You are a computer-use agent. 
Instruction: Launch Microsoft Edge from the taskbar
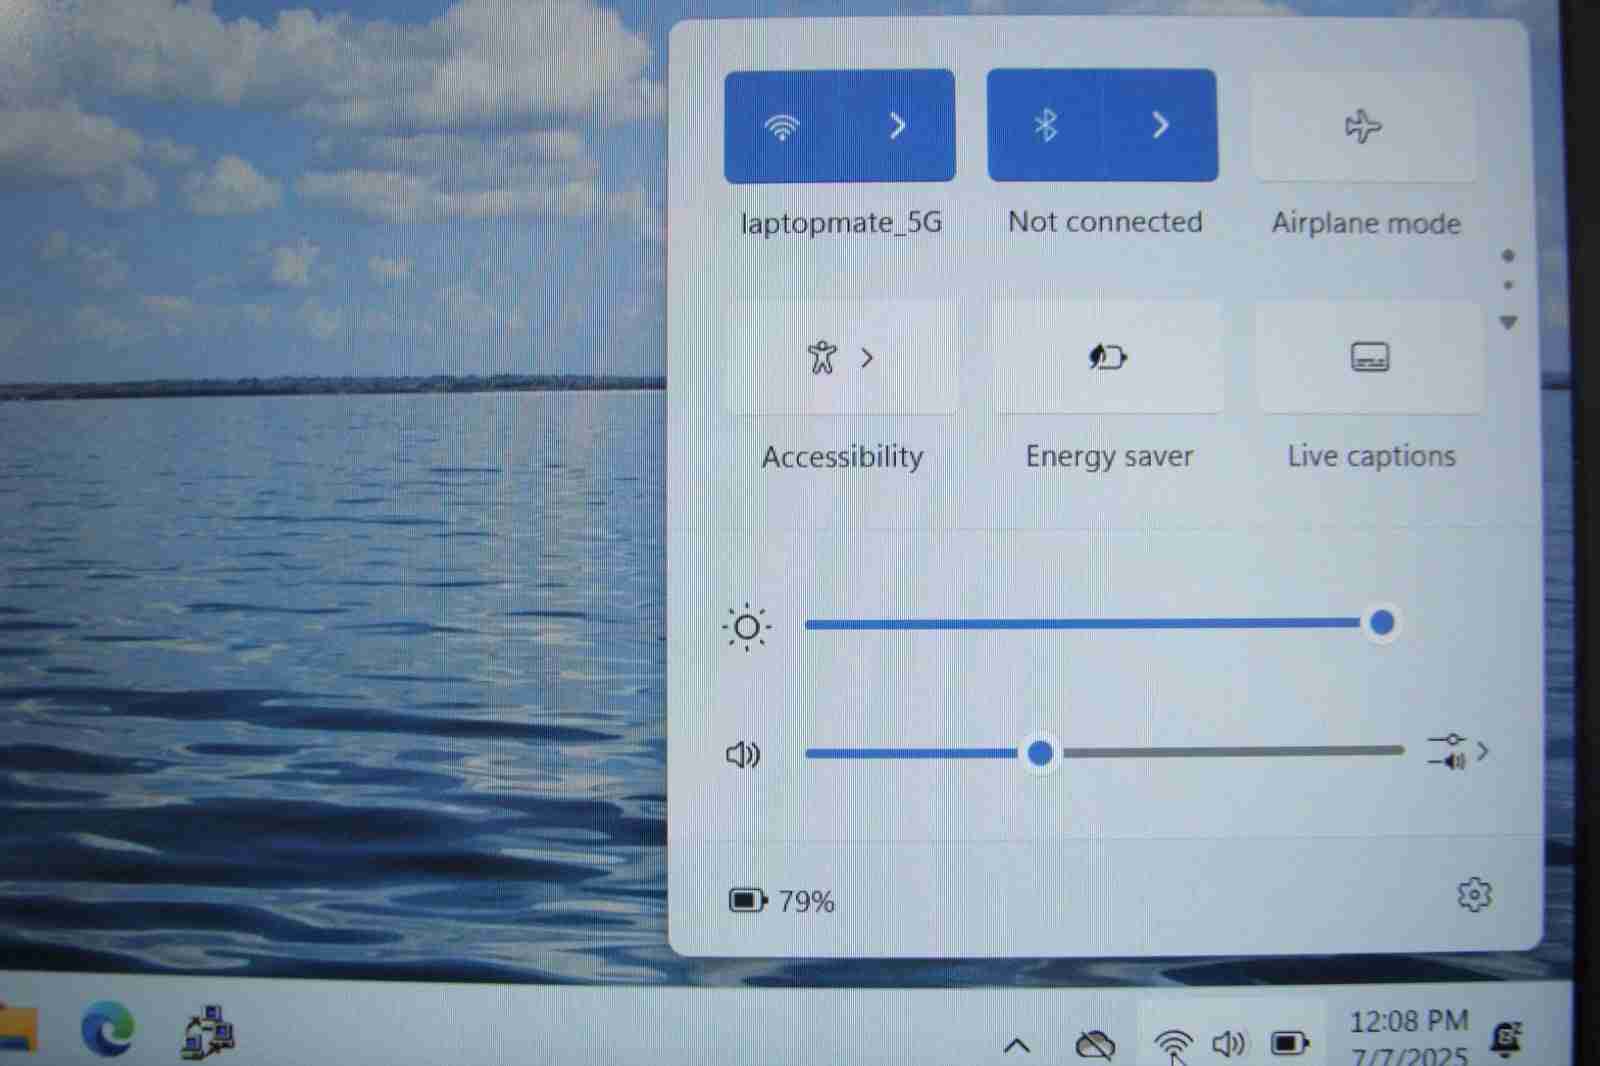(107, 1029)
